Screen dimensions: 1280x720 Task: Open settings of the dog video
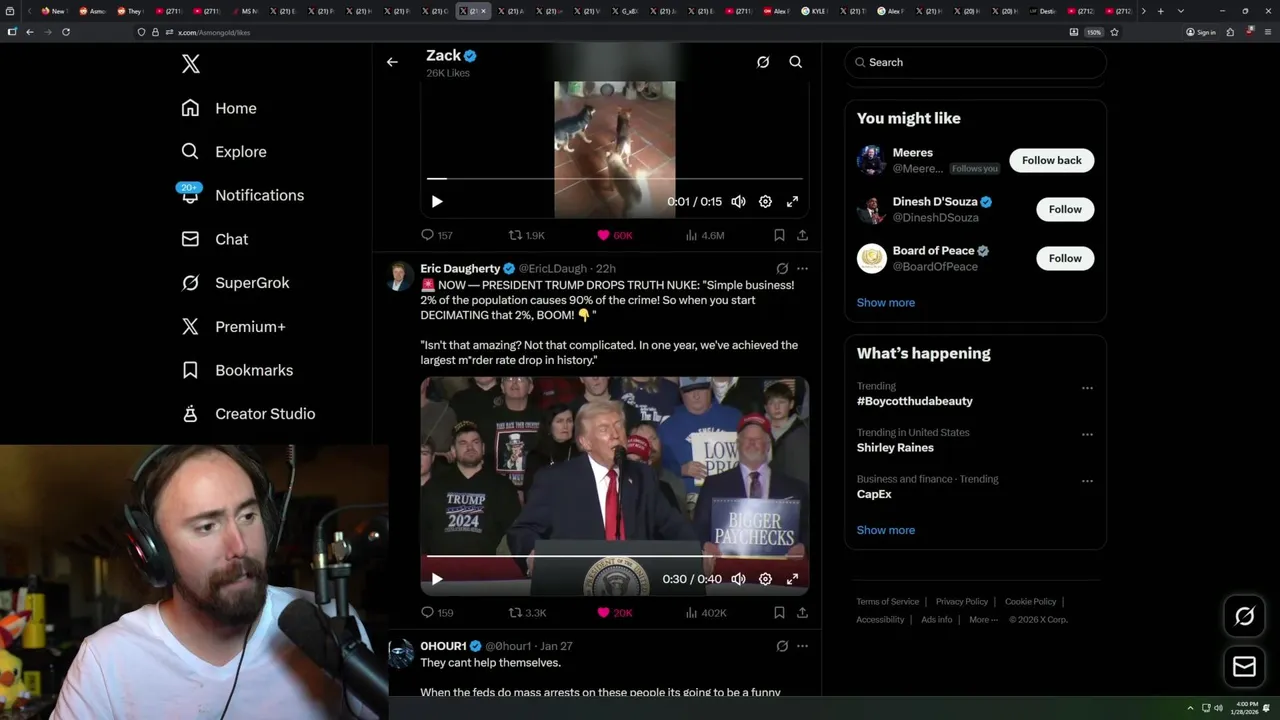click(x=765, y=201)
